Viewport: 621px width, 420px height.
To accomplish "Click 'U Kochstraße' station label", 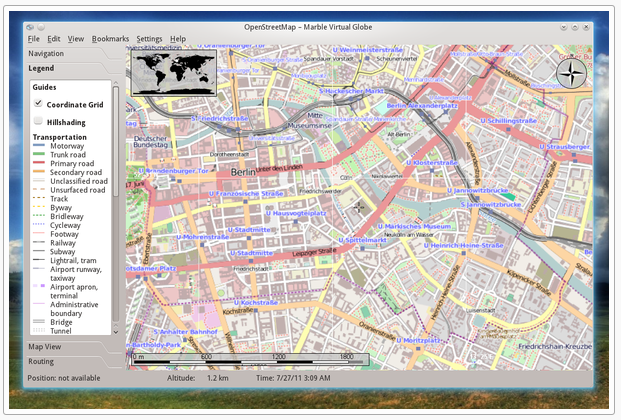I will [255, 303].
